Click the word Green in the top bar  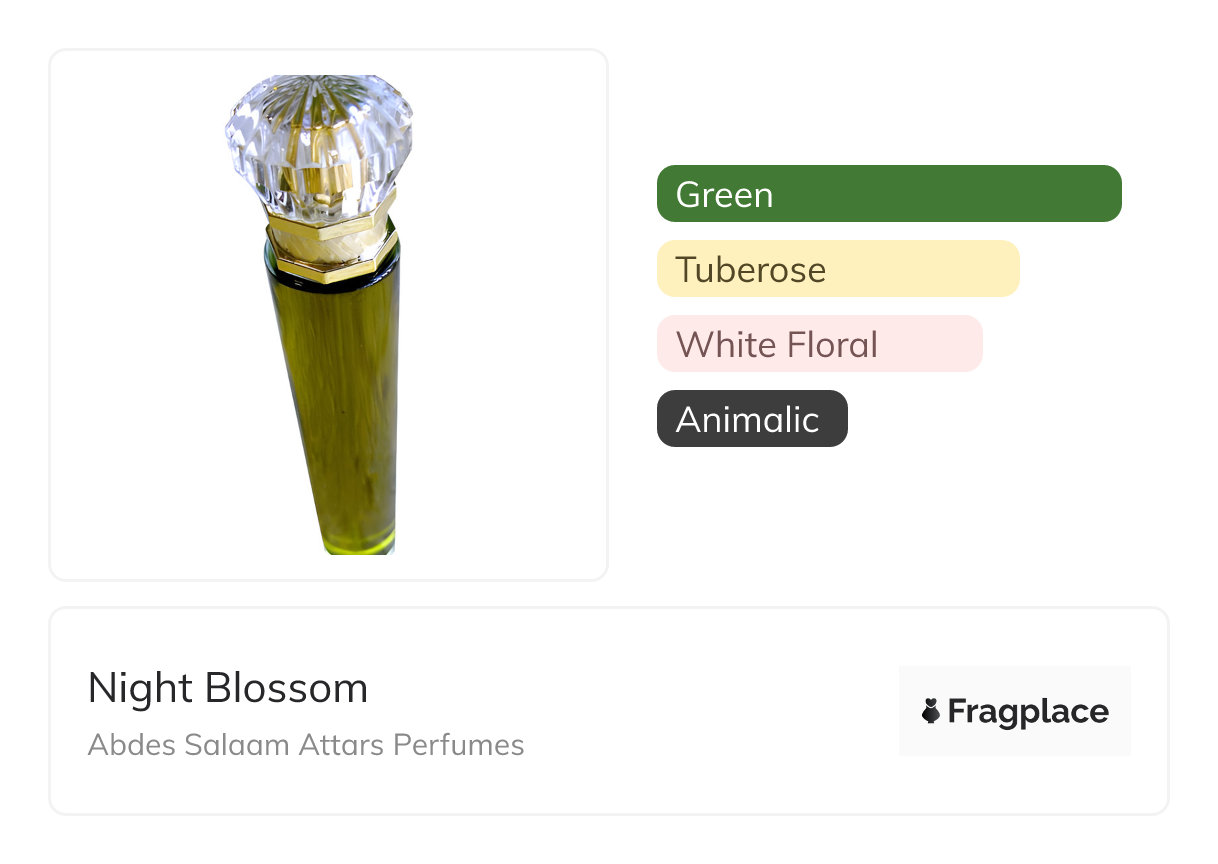724,194
